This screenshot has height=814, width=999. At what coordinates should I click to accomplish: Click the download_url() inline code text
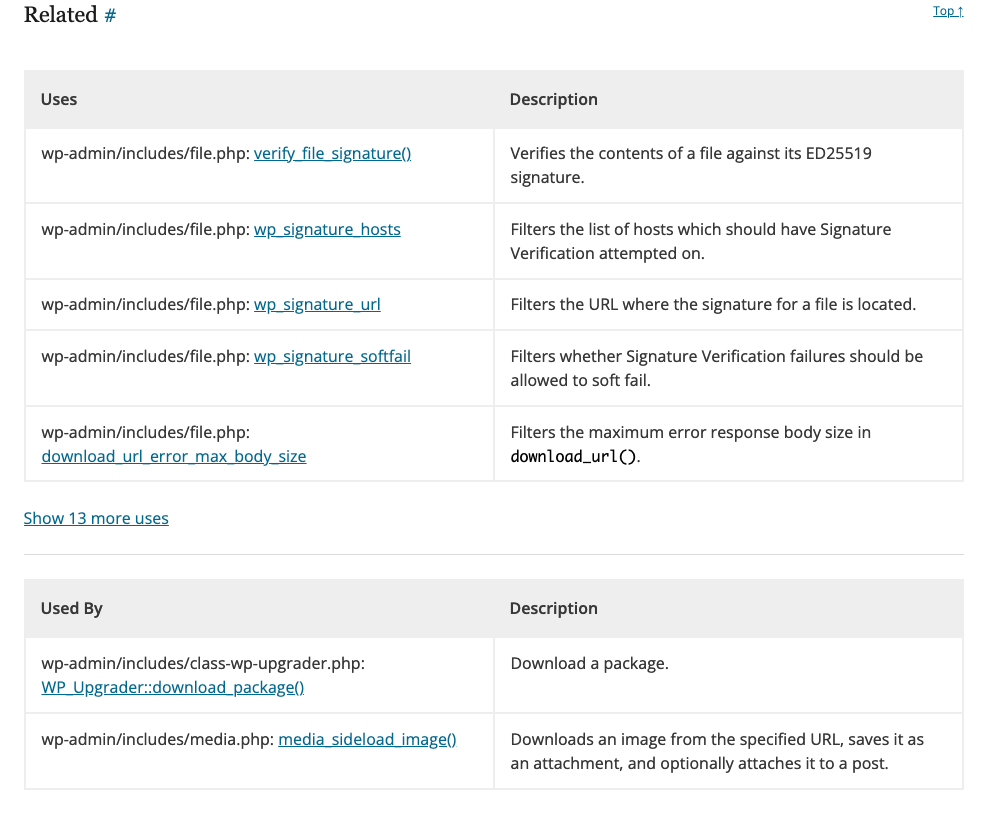point(573,457)
